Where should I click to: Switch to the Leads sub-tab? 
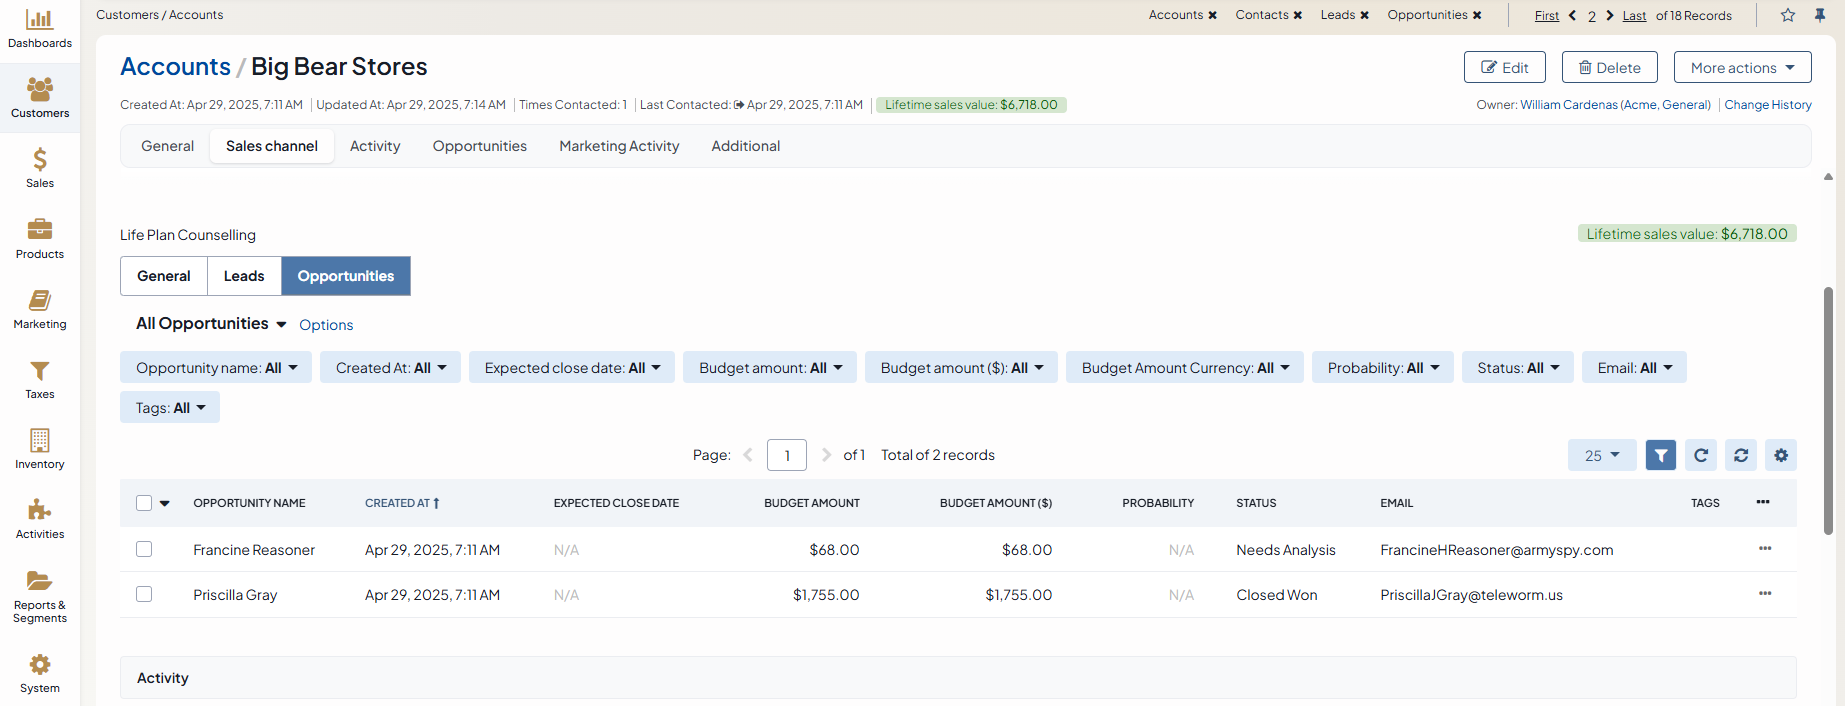click(x=244, y=276)
